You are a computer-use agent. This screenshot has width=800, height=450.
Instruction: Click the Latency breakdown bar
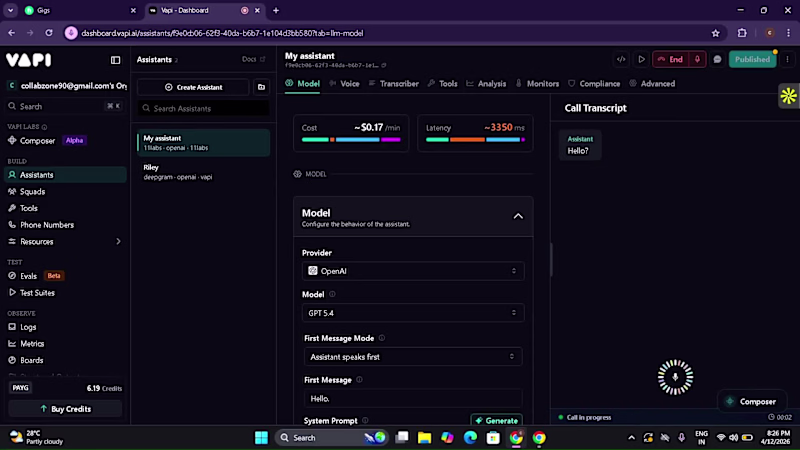pos(475,139)
